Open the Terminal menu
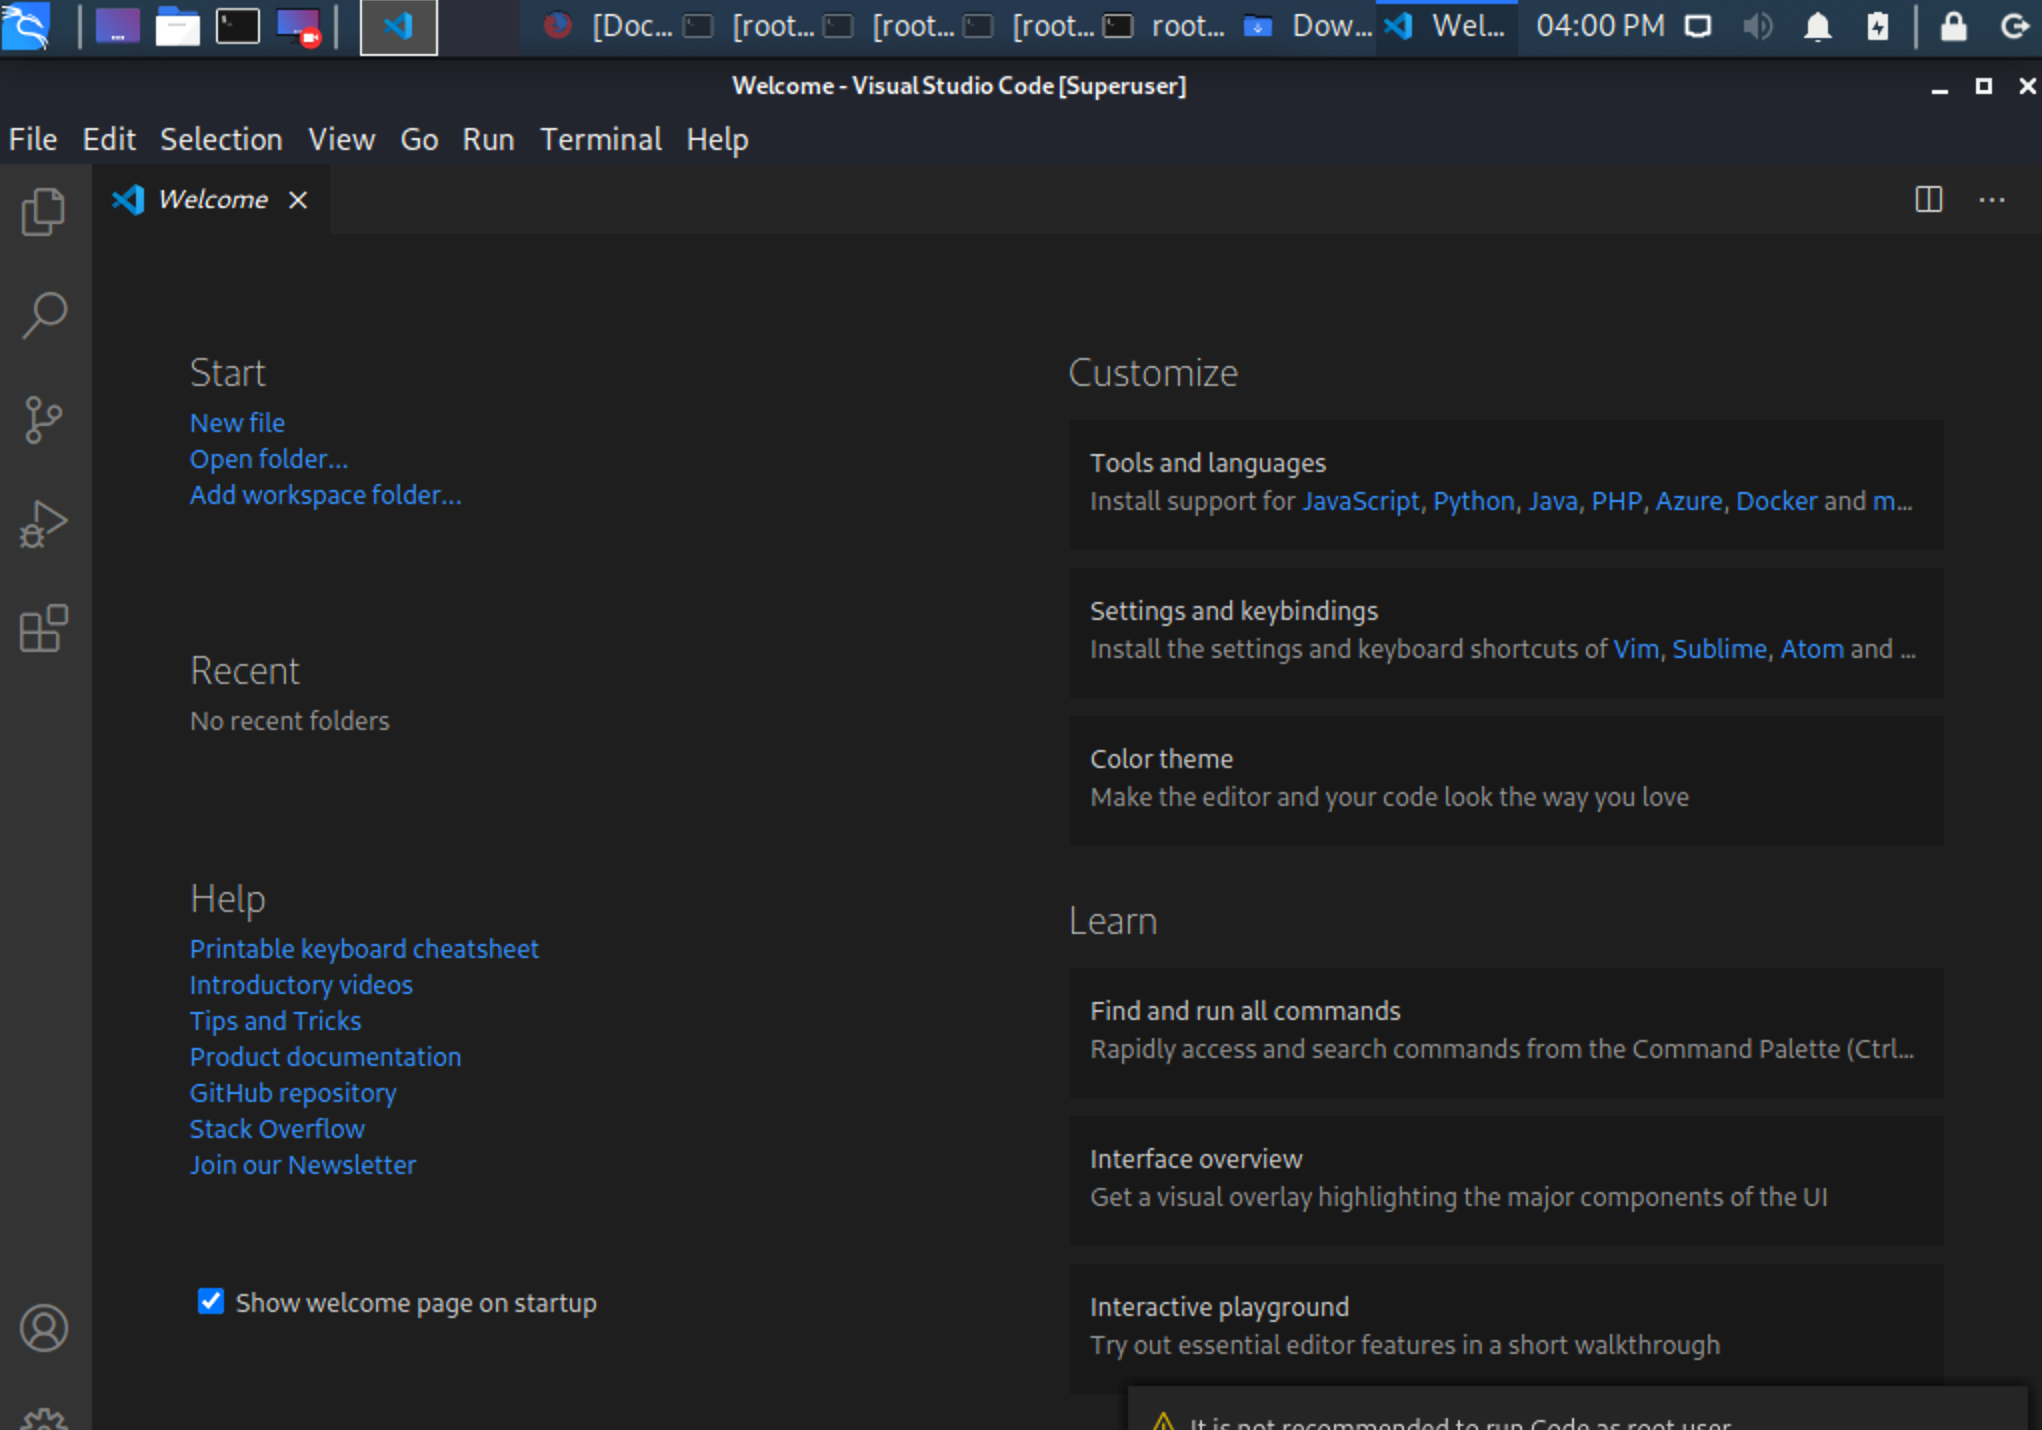The image size is (2042, 1430). [600, 139]
